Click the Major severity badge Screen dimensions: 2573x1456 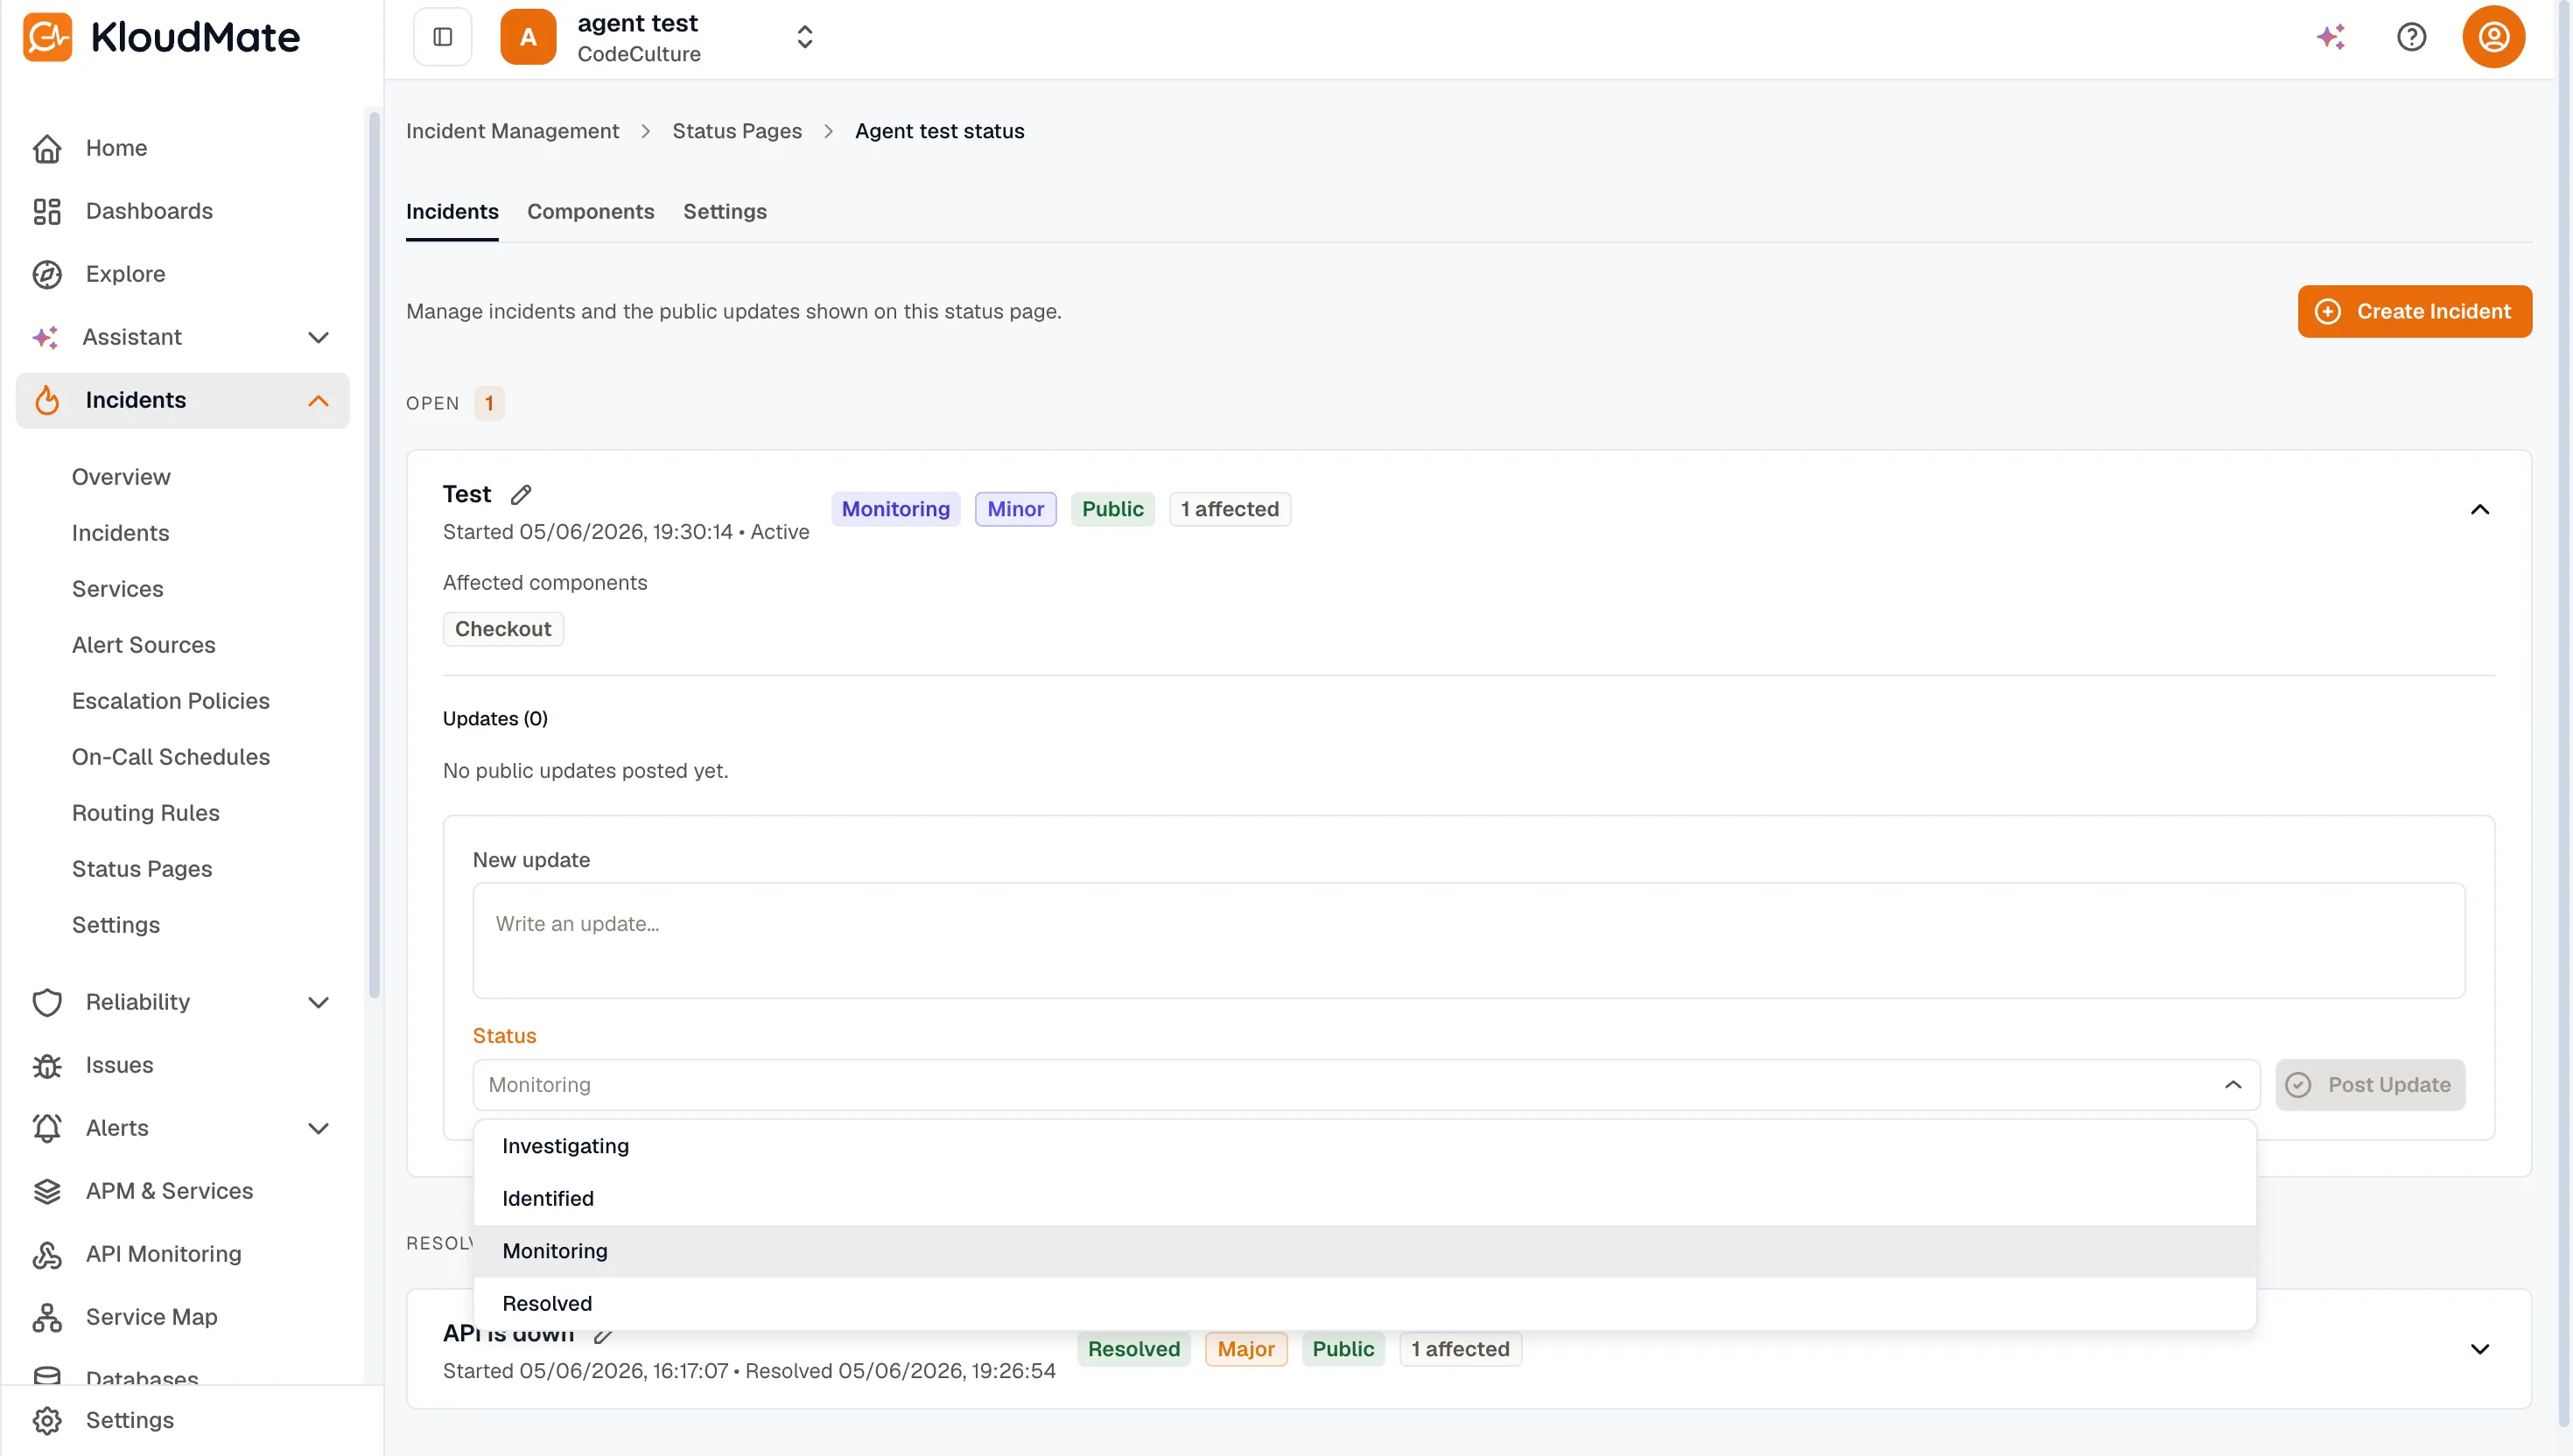pyautogui.click(x=1245, y=1349)
